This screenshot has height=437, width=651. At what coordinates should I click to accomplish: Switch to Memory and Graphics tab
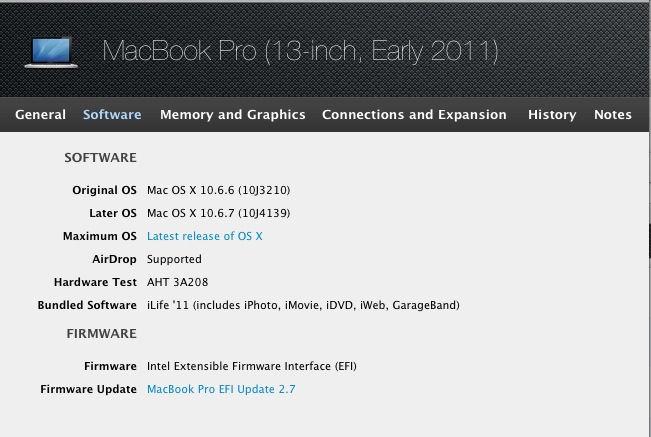click(x=232, y=115)
